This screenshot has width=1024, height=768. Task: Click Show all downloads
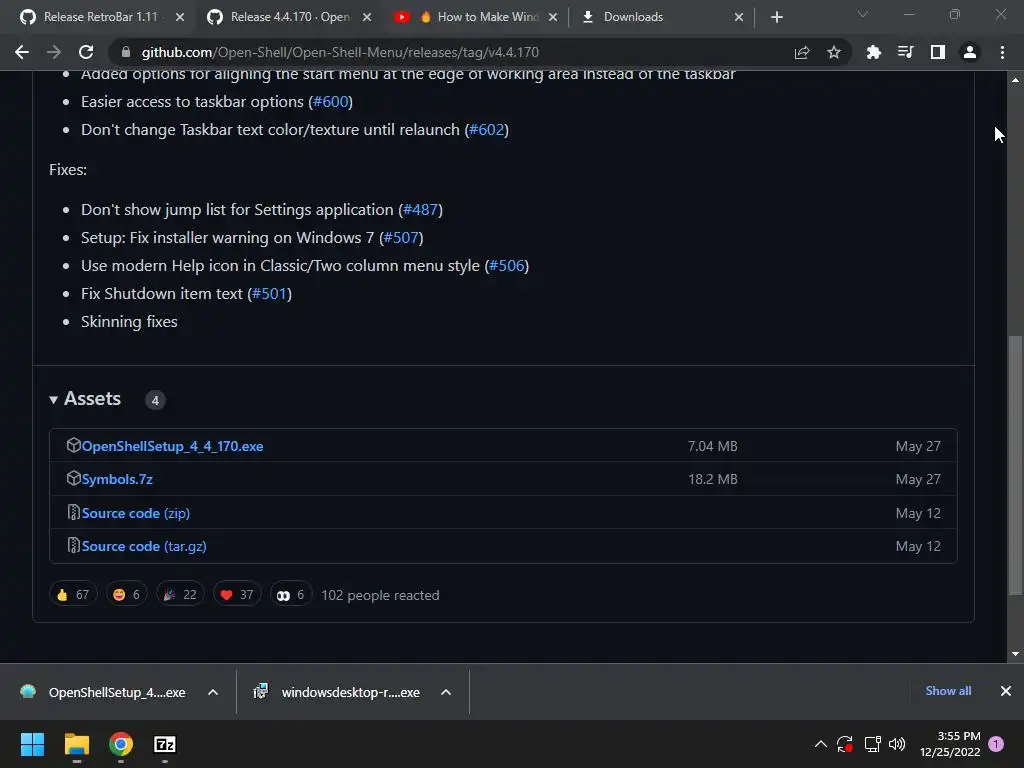point(948,691)
